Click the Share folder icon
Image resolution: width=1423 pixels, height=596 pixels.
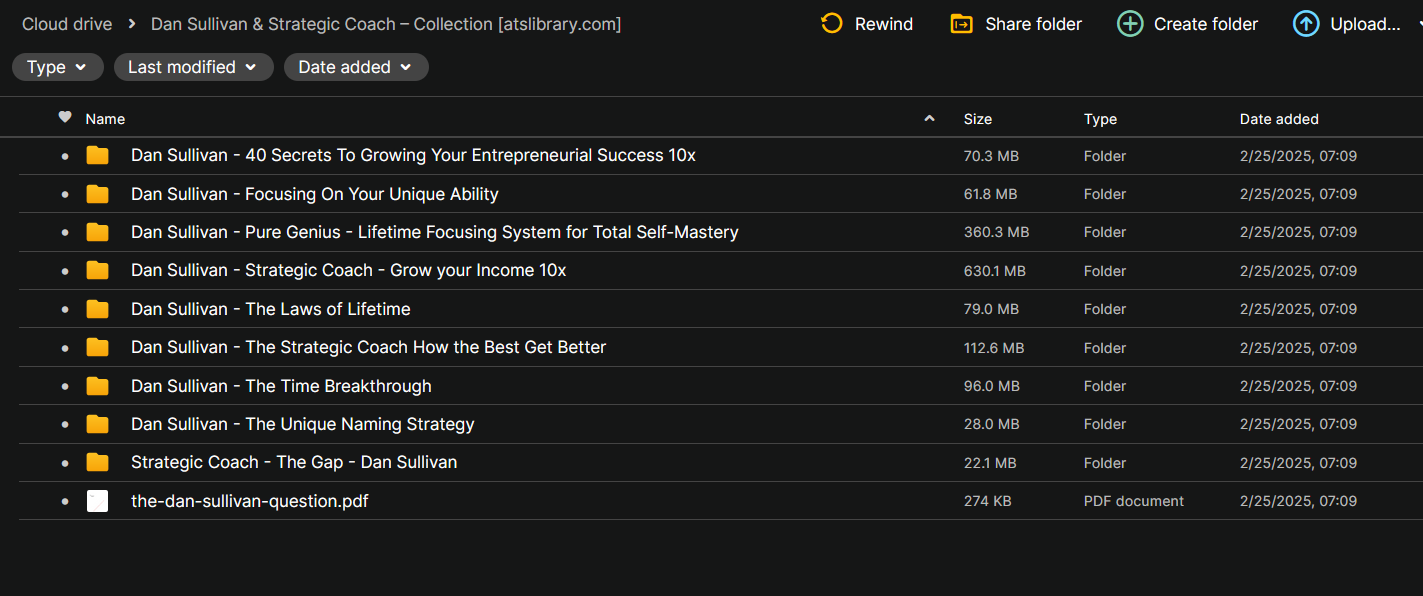coord(961,24)
